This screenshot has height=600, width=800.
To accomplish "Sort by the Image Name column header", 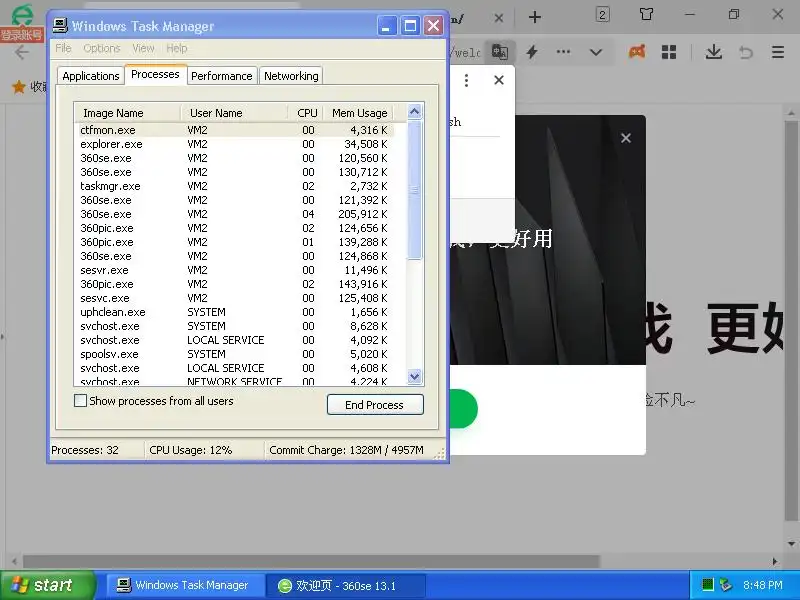I will 128,113.
